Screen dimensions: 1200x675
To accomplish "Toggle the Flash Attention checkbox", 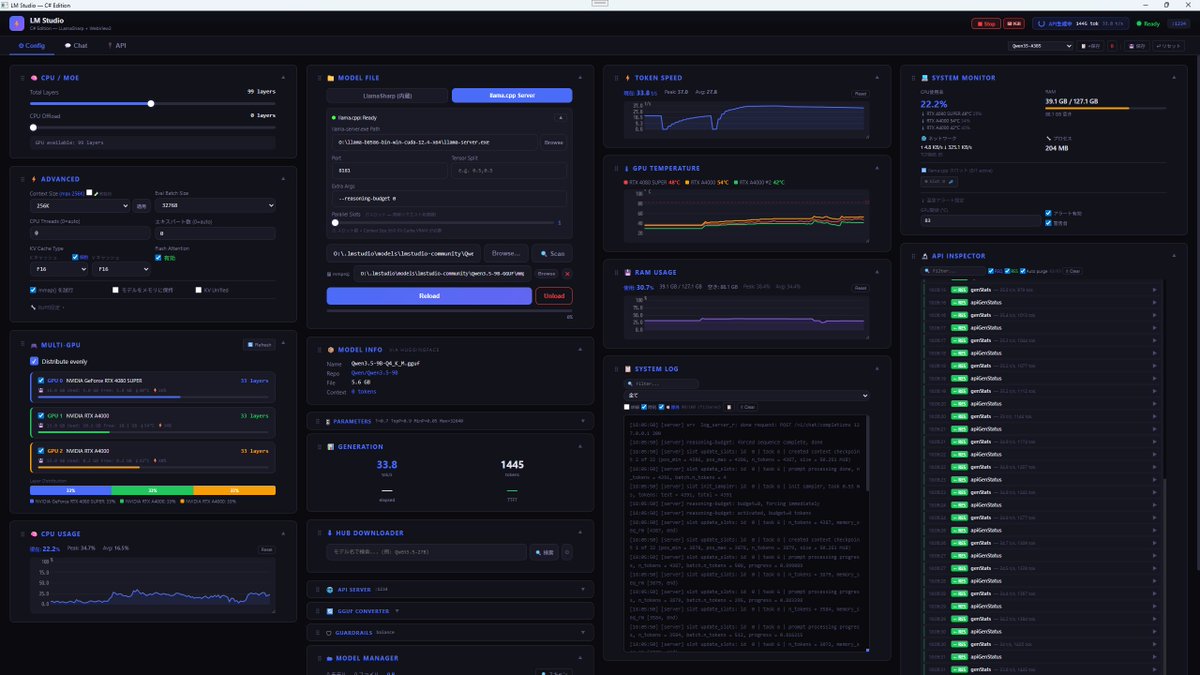I will (158, 258).
